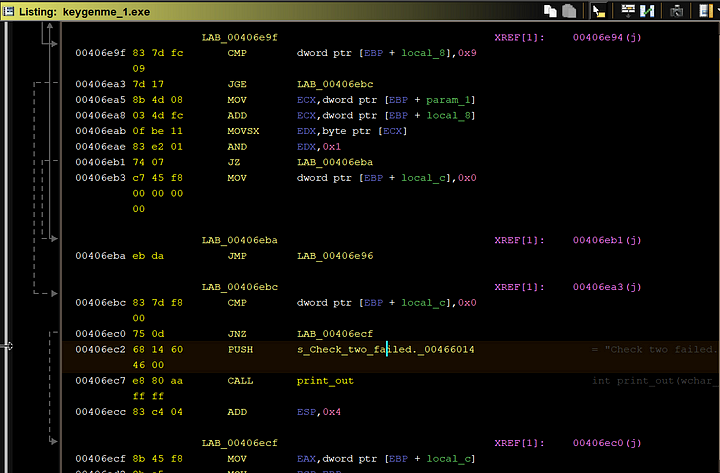Go to LAB_00406e96 jump target
This screenshot has height=473, width=720.
(335, 256)
